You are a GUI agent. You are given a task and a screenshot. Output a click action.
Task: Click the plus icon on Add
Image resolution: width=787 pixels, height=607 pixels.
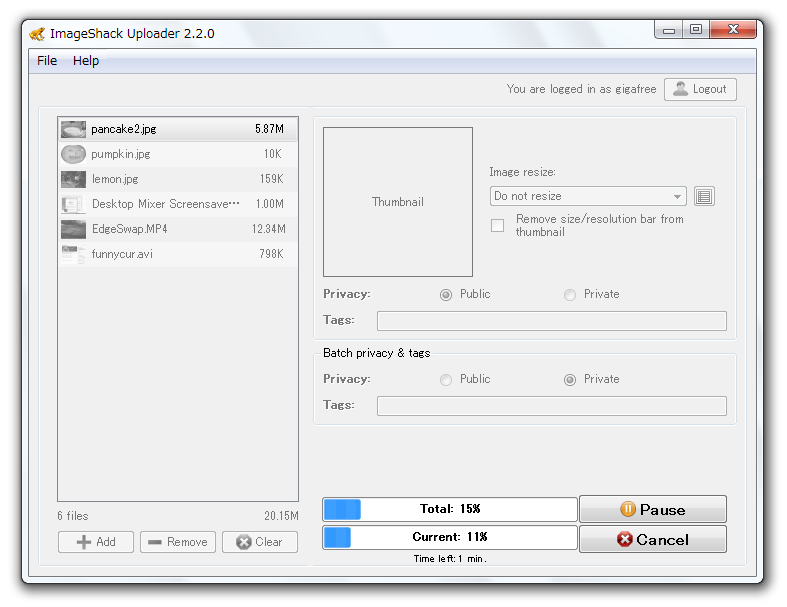coord(84,542)
